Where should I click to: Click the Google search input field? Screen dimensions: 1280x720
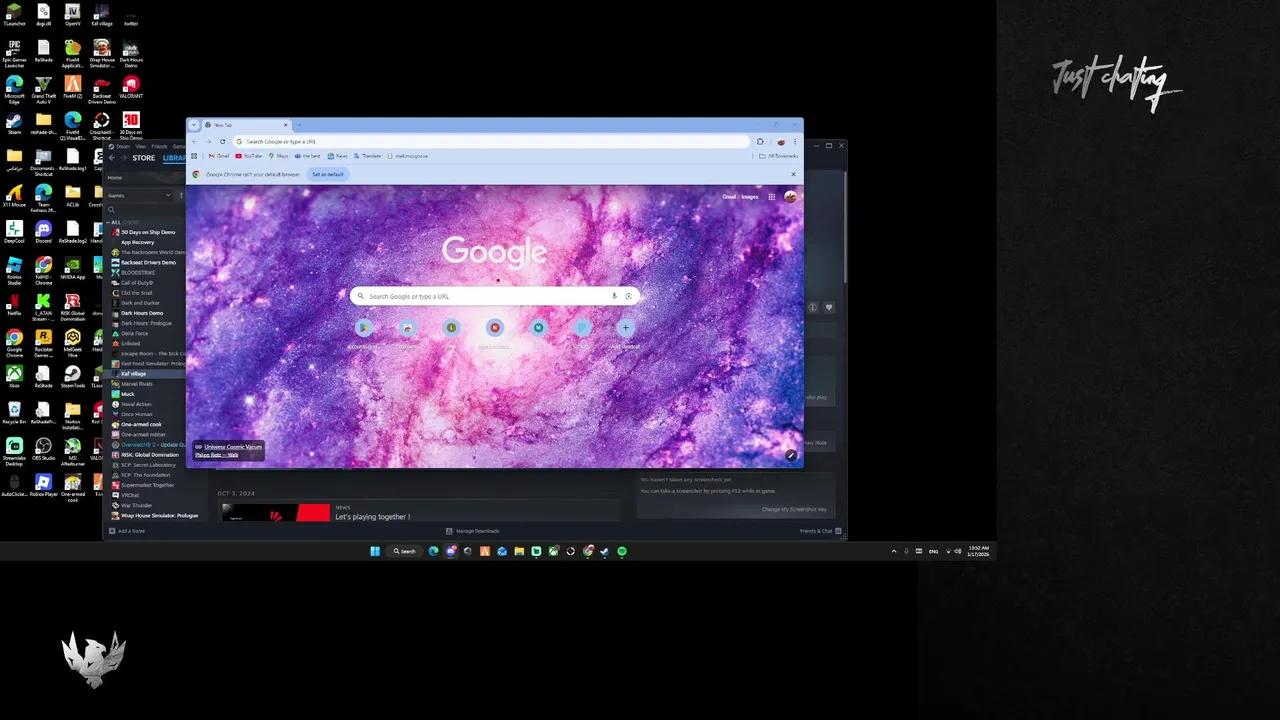pos(480,296)
